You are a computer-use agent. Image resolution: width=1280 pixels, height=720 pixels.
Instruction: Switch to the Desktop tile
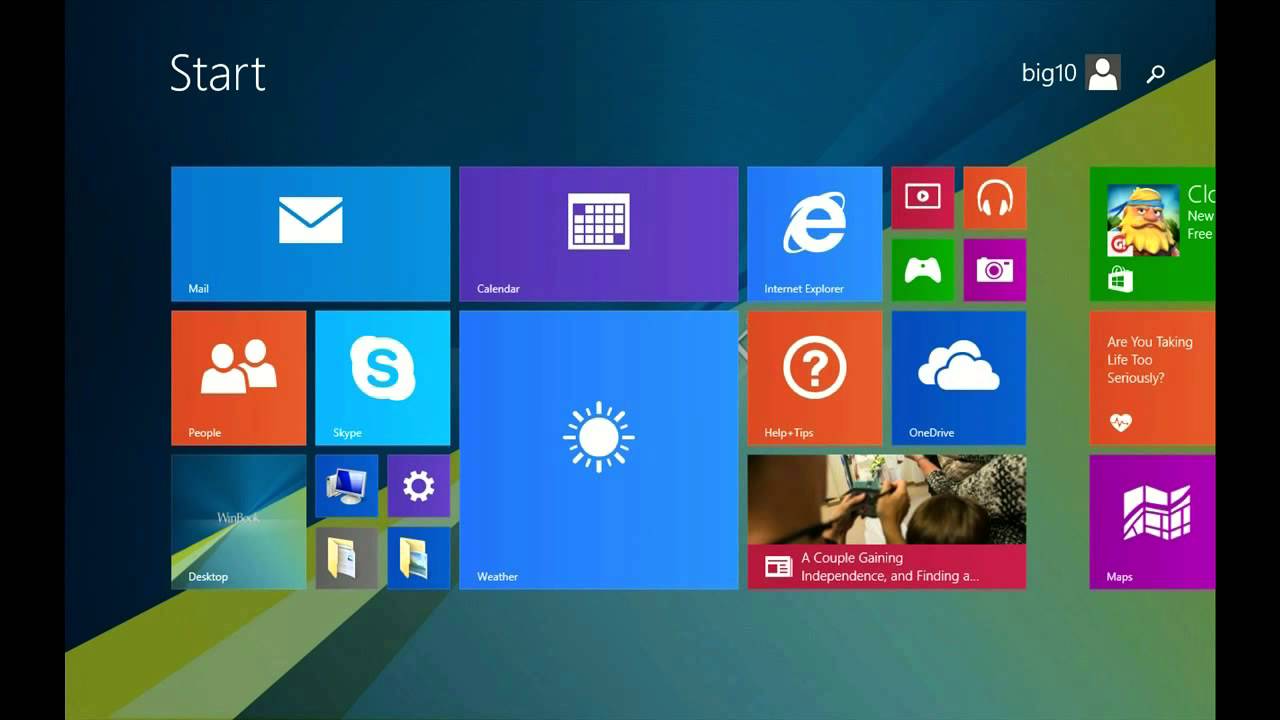point(238,522)
